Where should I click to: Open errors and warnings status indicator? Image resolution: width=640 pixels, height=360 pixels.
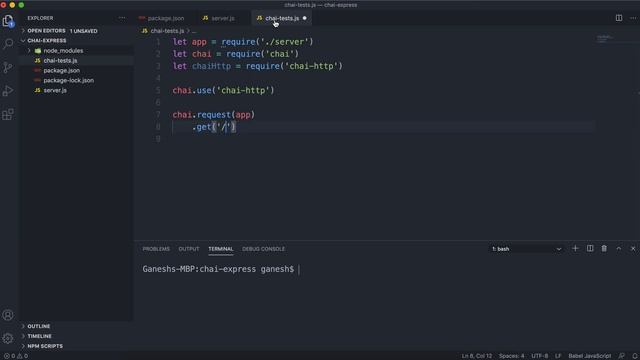point(16,356)
